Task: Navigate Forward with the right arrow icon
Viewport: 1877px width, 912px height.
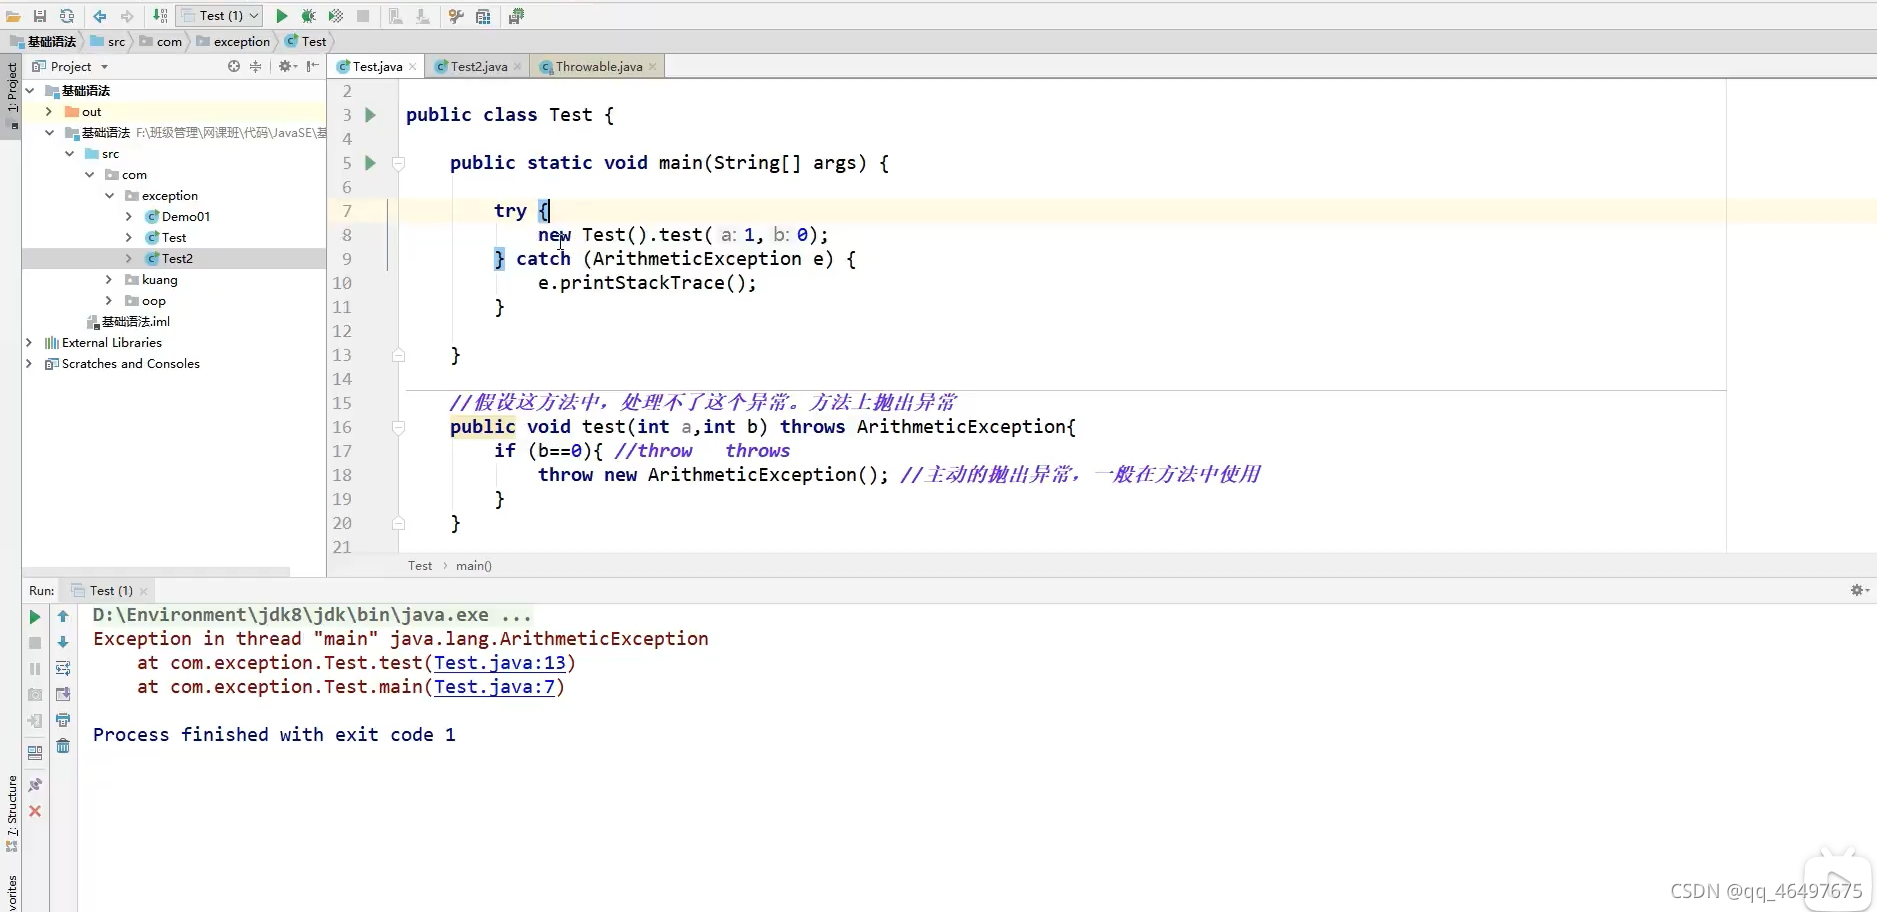Action: pos(127,16)
